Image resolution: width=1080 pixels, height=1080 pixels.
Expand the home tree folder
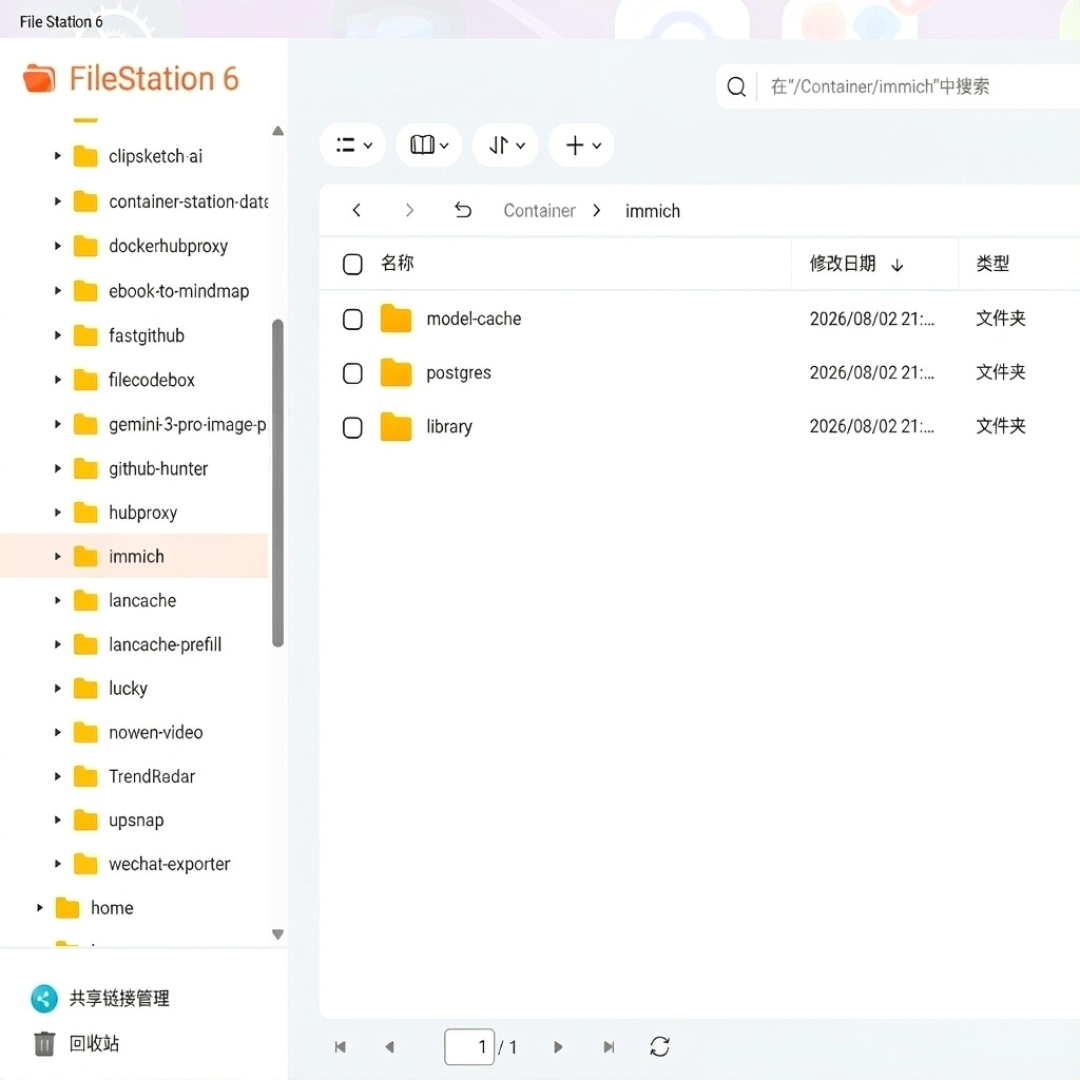[40, 908]
